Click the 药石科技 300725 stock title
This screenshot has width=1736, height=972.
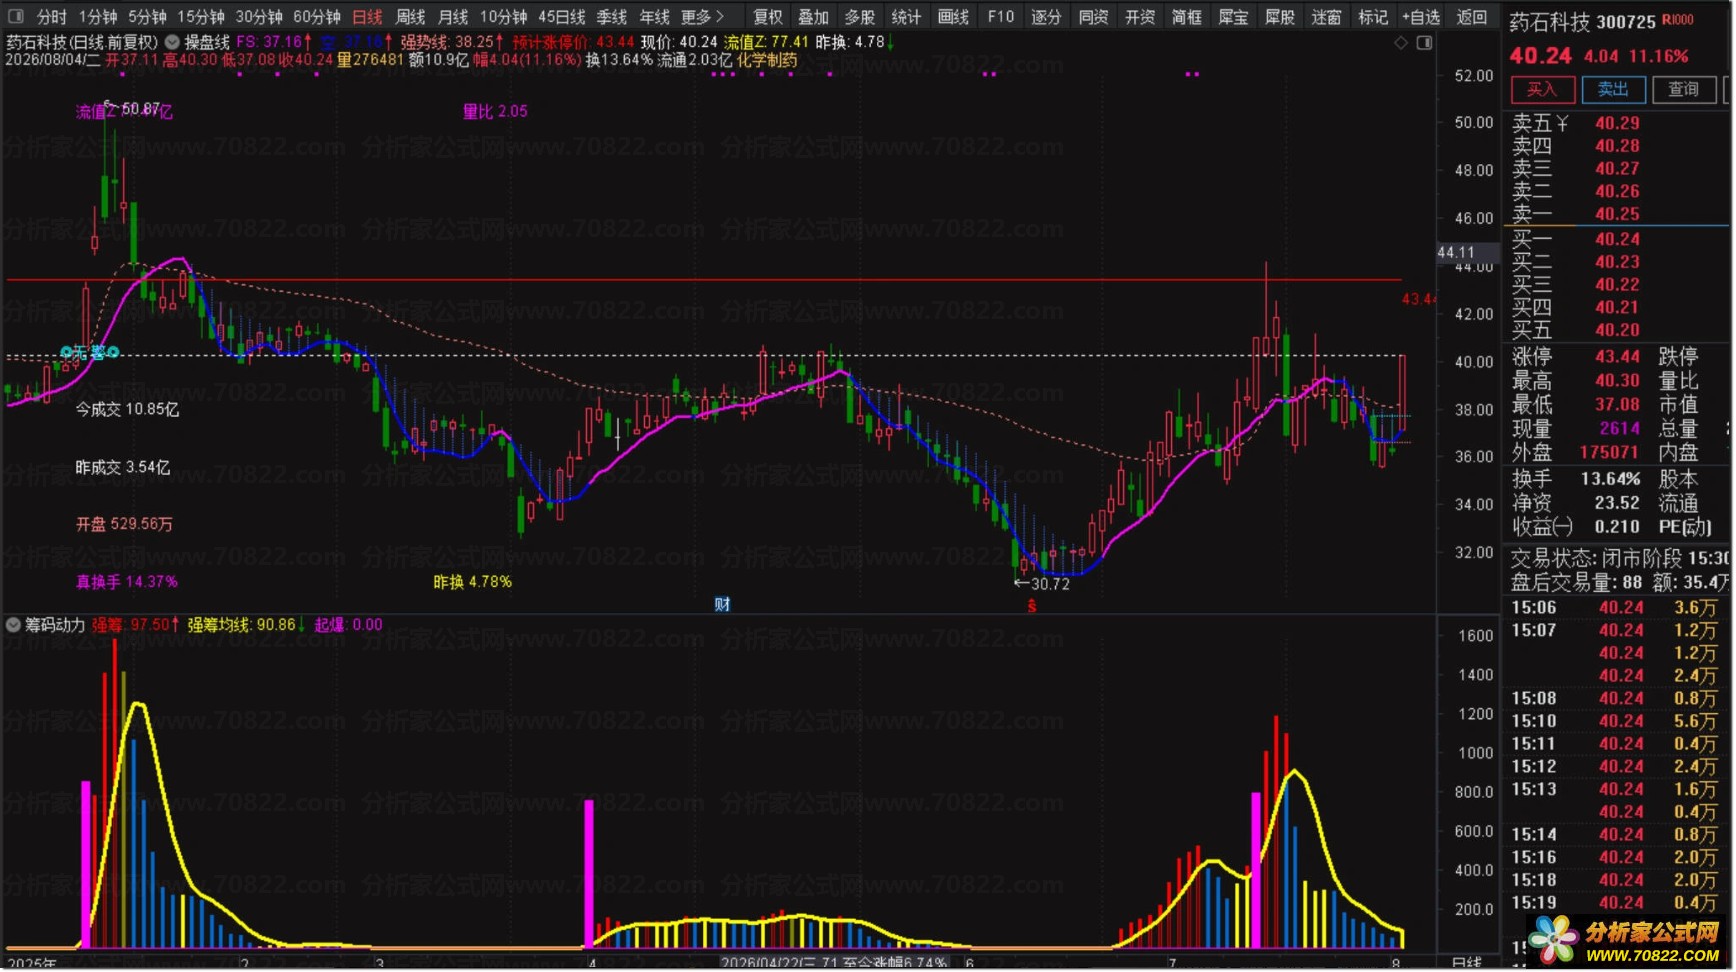pyautogui.click(x=1582, y=22)
